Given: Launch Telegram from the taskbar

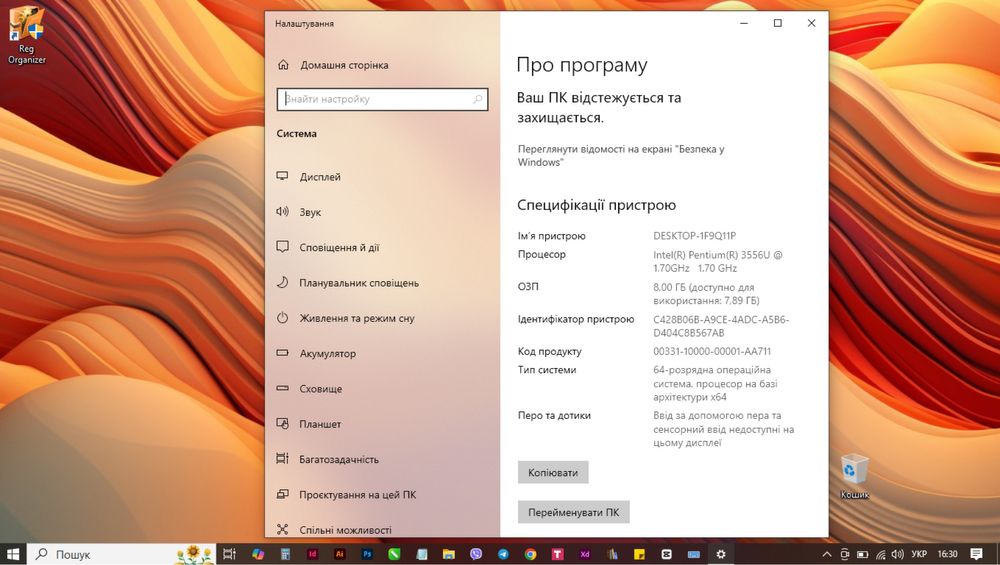Looking at the screenshot, I should pos(503,554).
